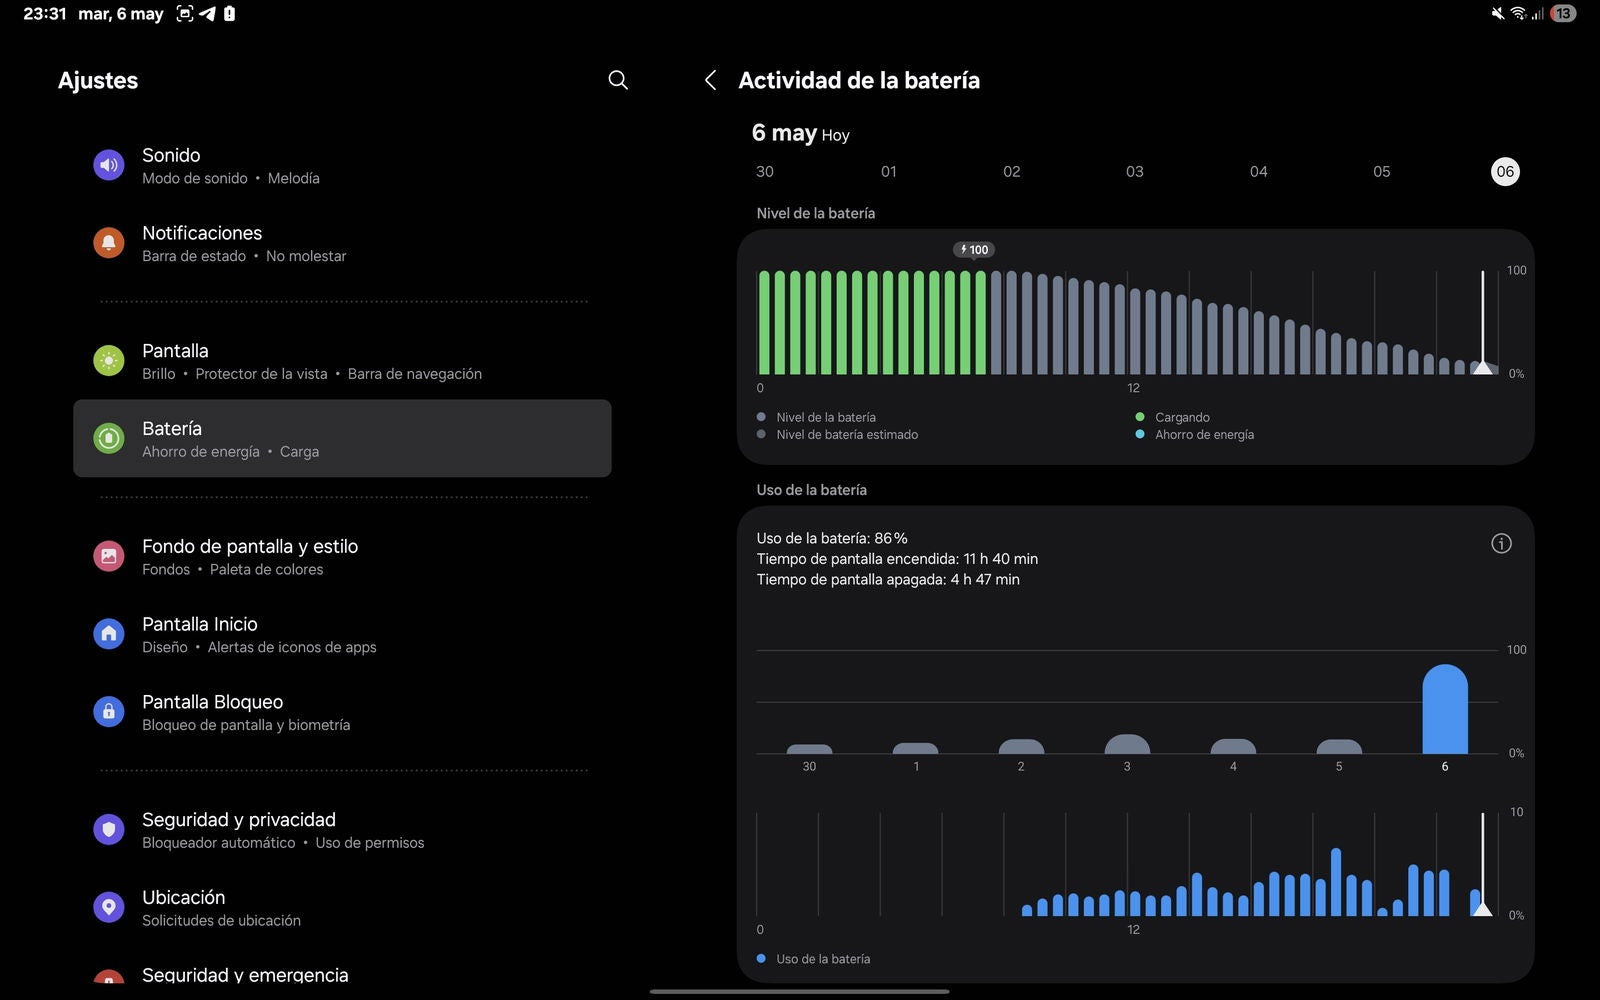Screen dimensions: 1600x1000
Task: Open the battery usage info icon
Action: tap(1501, 543)
